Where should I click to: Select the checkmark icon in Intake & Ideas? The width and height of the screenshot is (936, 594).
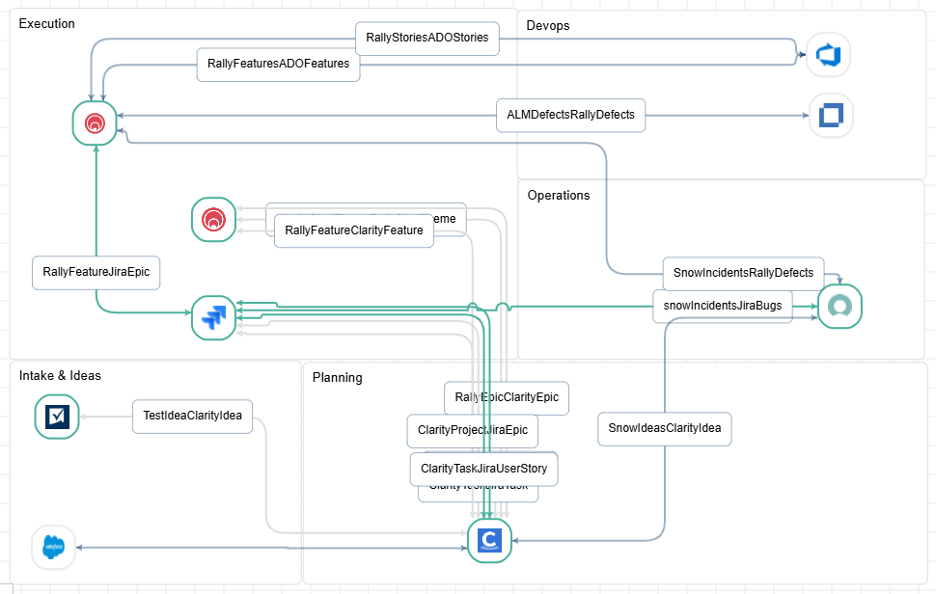point(56,416)
